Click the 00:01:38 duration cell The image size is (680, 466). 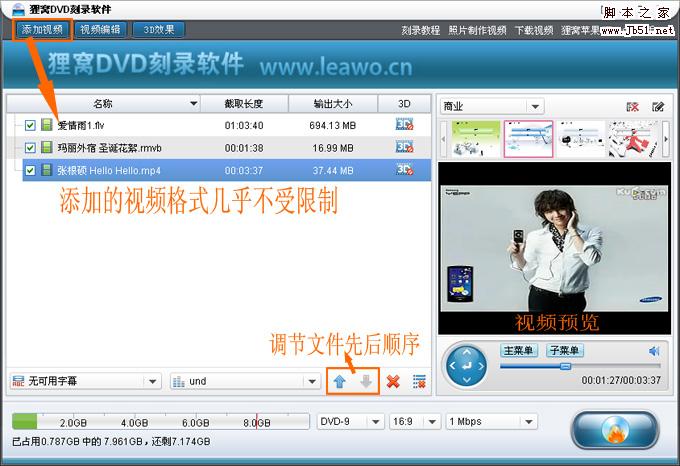[x=244, y=148]
